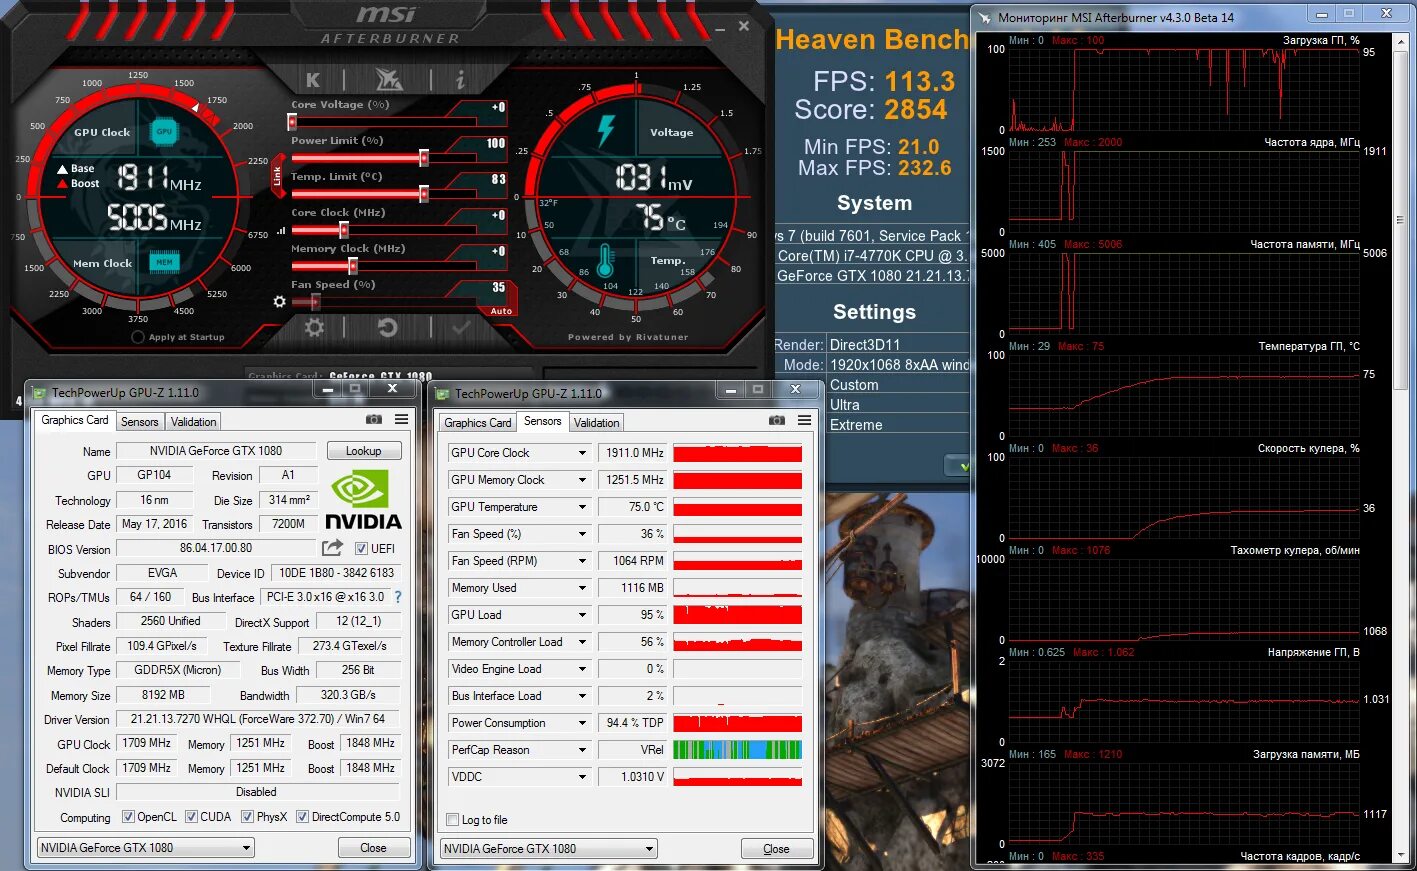
Task: Click the Core Voltage slider handle
Action: tap(292, 122)
